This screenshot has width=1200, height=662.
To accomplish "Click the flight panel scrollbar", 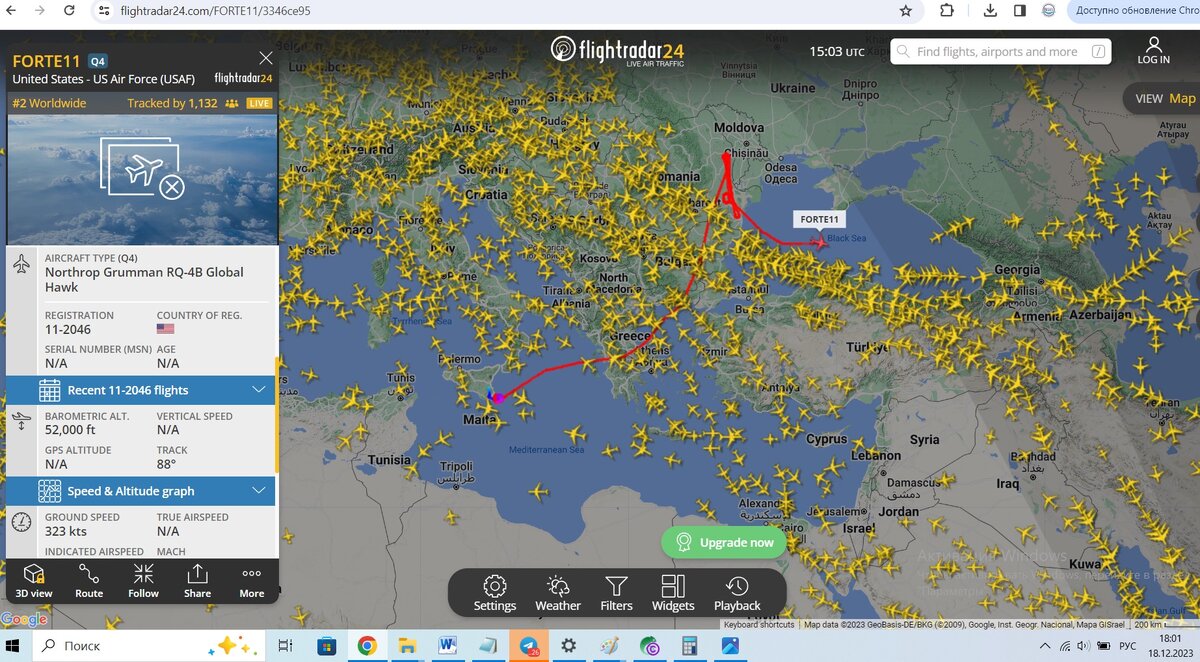I will point(277,415).
